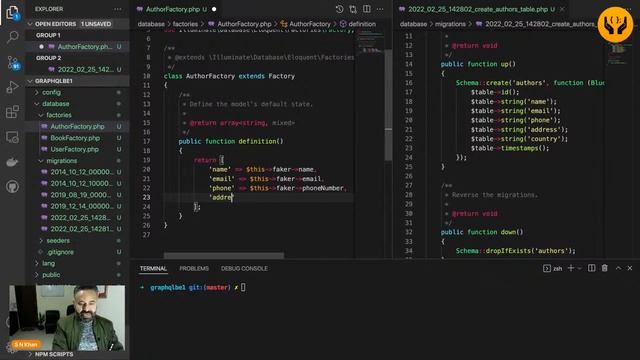Open 2022_02_25_142... file in Group 2
The width and height of the screenshot is (640, 360).
(78, 69)
